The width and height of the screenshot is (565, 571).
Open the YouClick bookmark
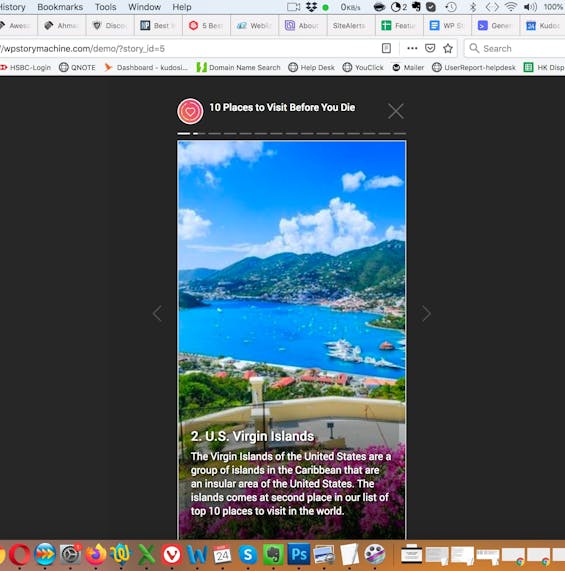[363, 67]
